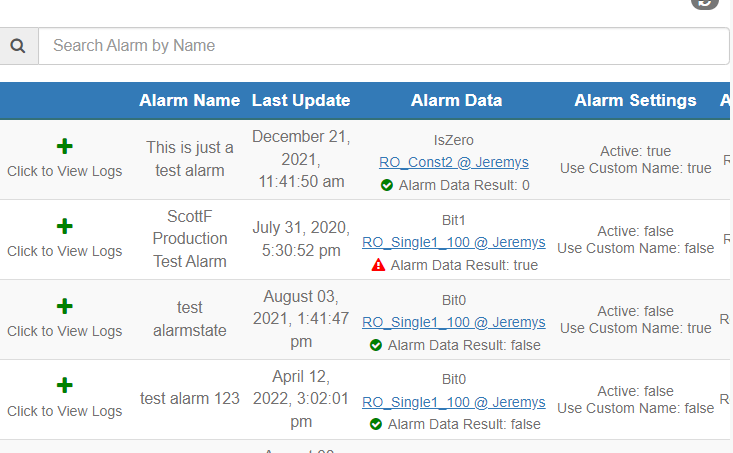
Task: Click green check icon in test alarm 123 row
Action: [x=376, y=424]
